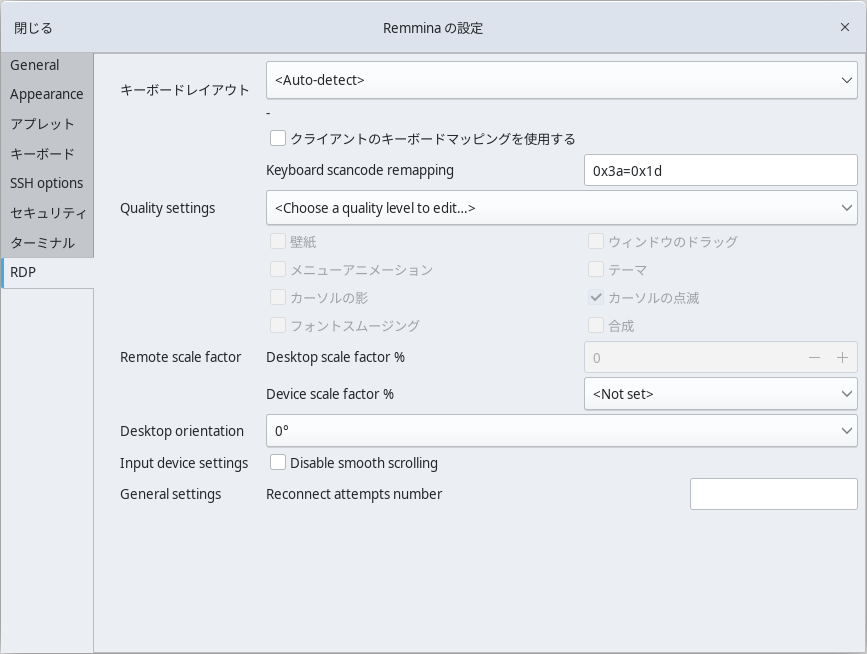Viewport: 867px width, 654px height.
Task: Switch to the SSH options tab
Action: pyautogui.click(x=45, y=182)
